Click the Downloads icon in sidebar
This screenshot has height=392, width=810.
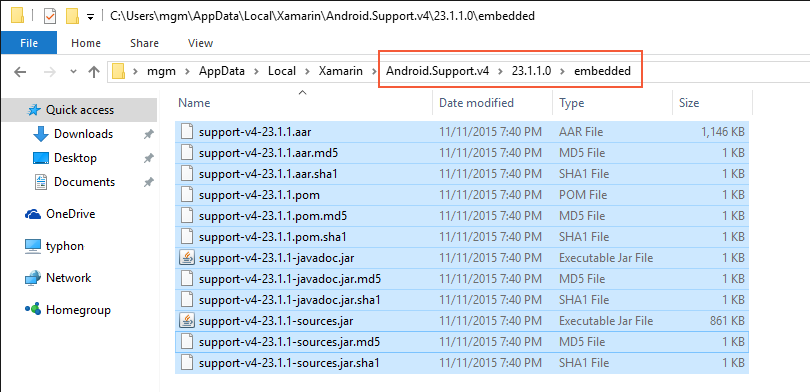[41, 134]
